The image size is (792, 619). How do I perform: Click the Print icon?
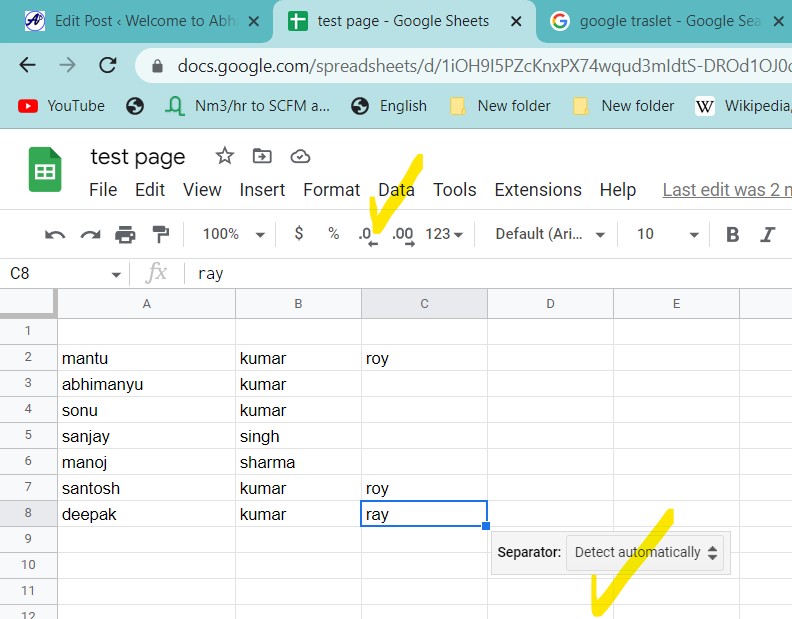coord(125,234)
